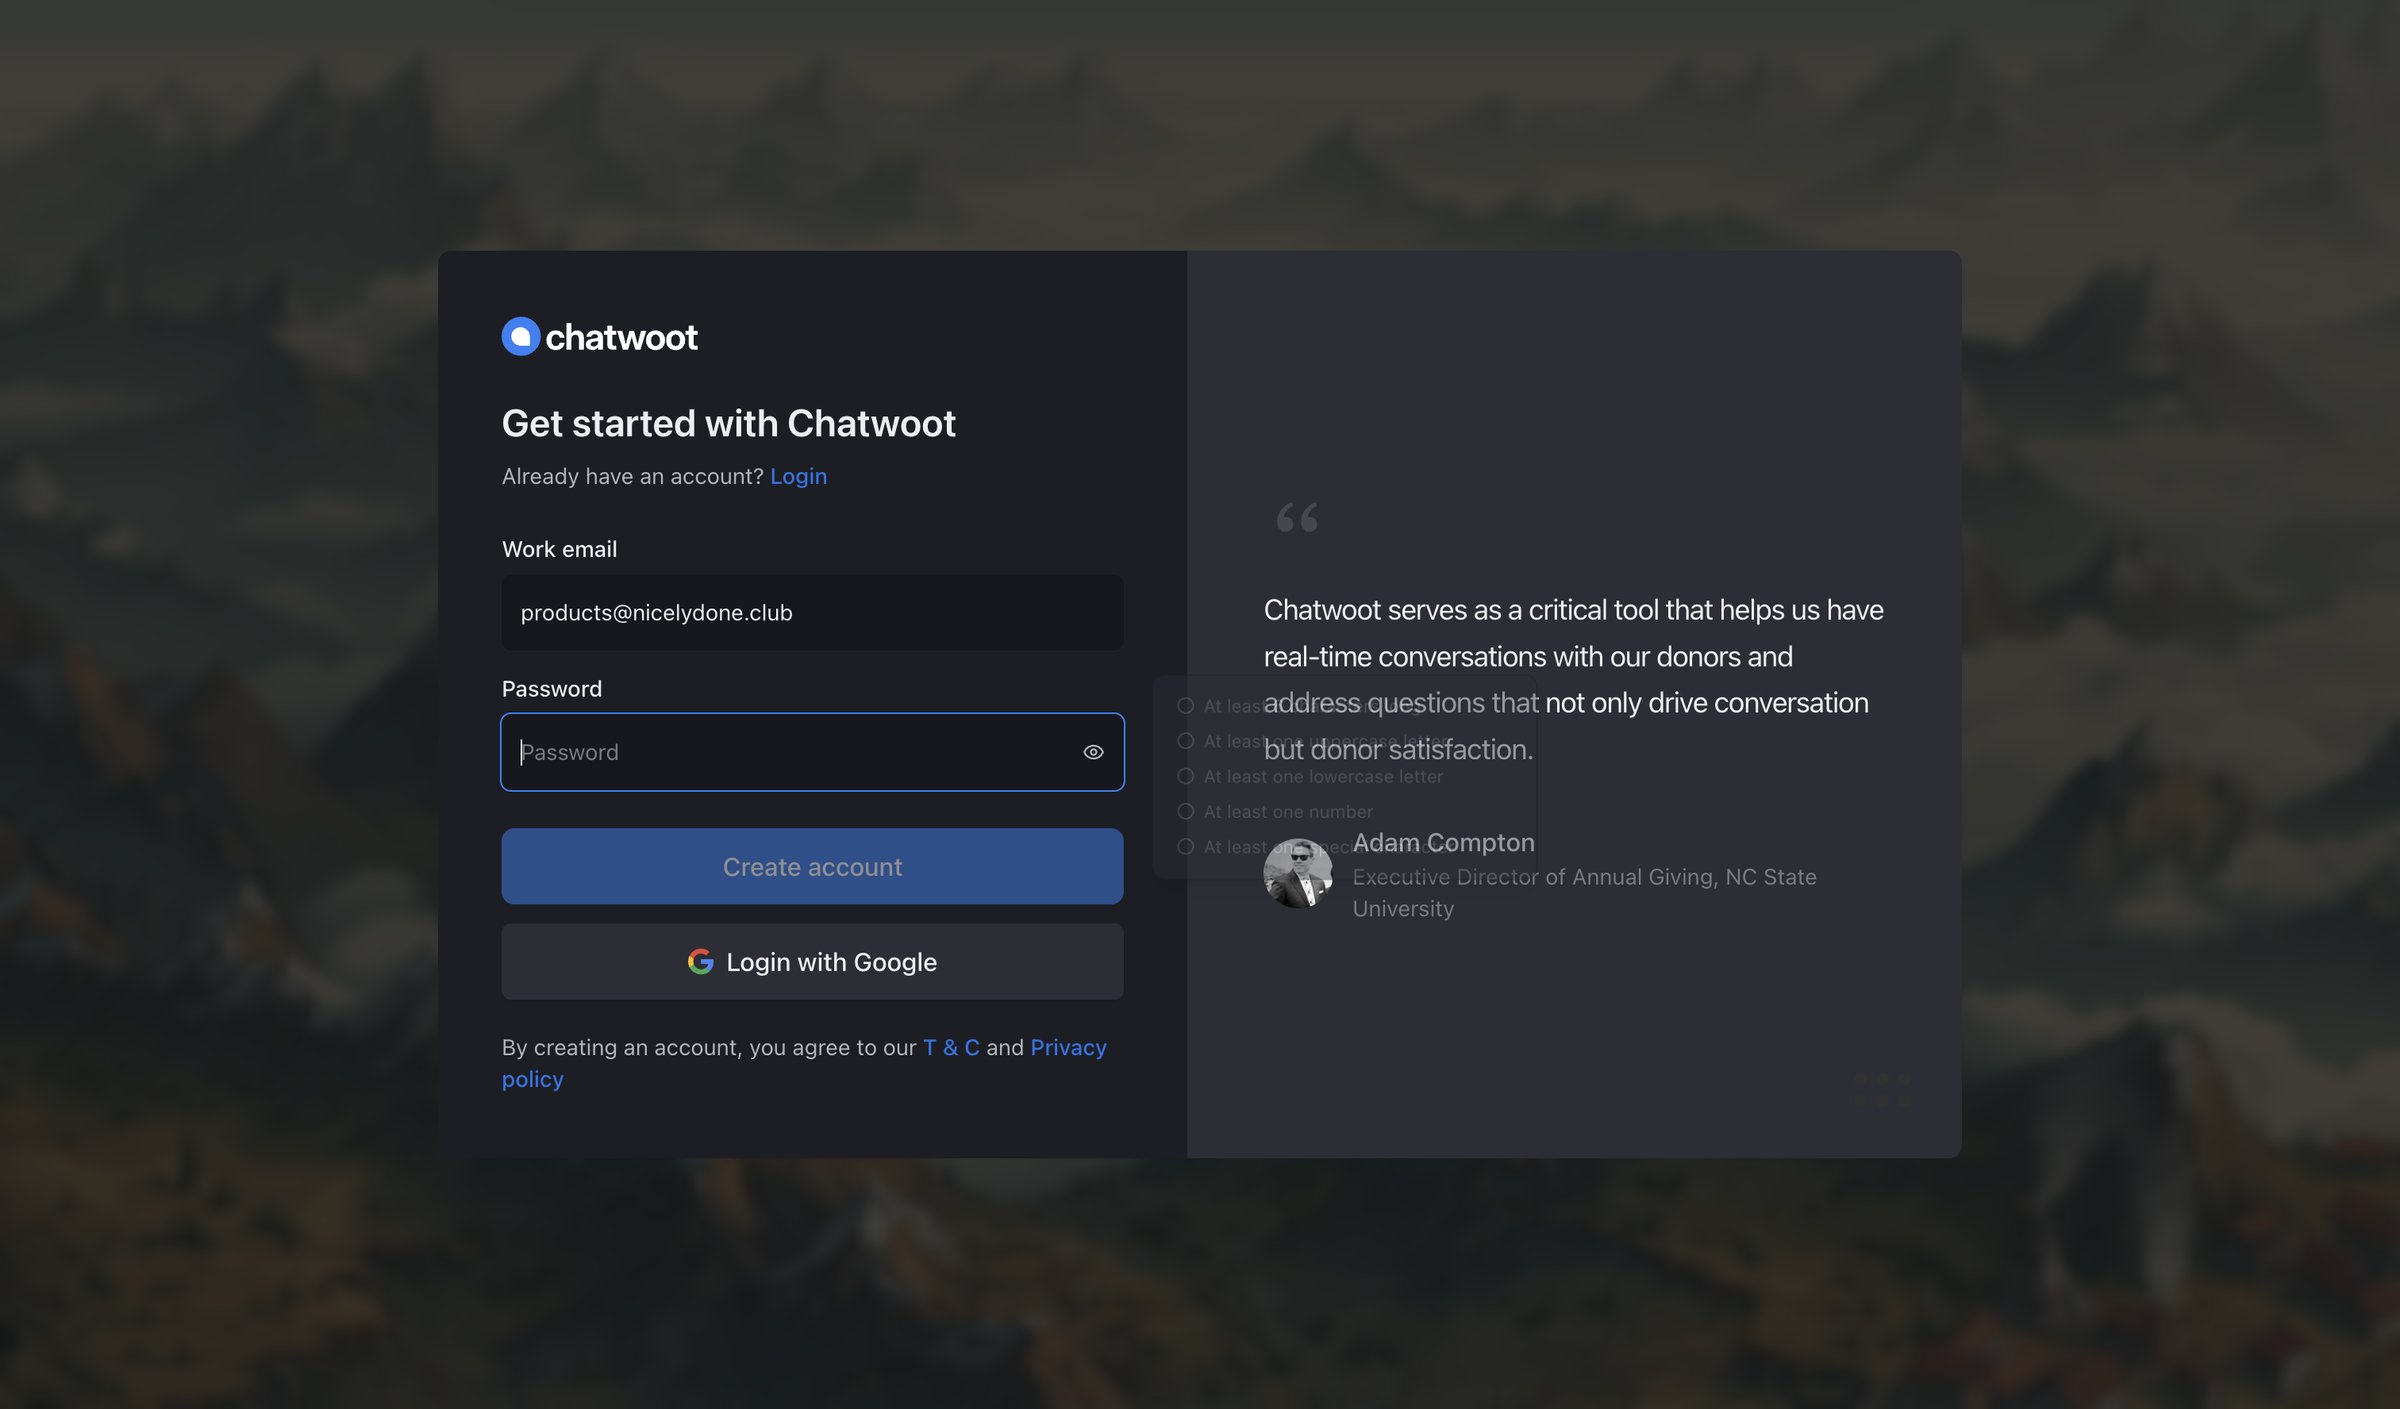Focus the Work email field
Screen dimensions: 2400x1409
[x=812, y=612]
